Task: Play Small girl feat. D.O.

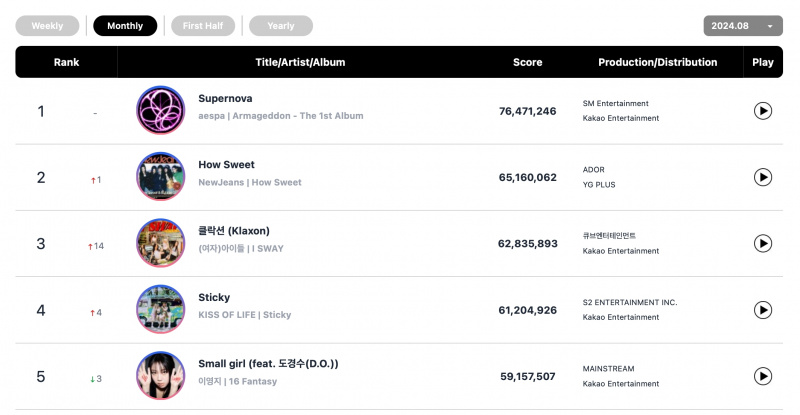Action: pos(762,376)
